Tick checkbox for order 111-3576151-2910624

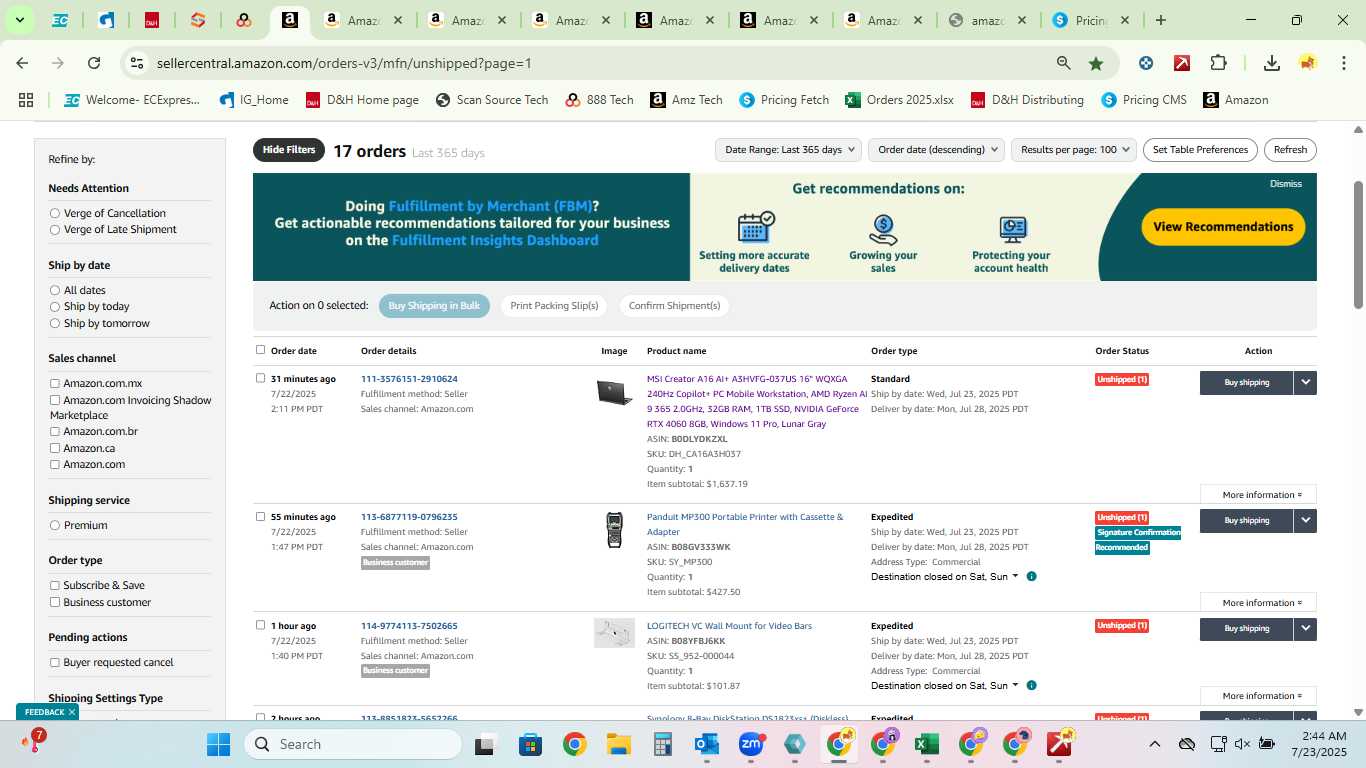261,378
